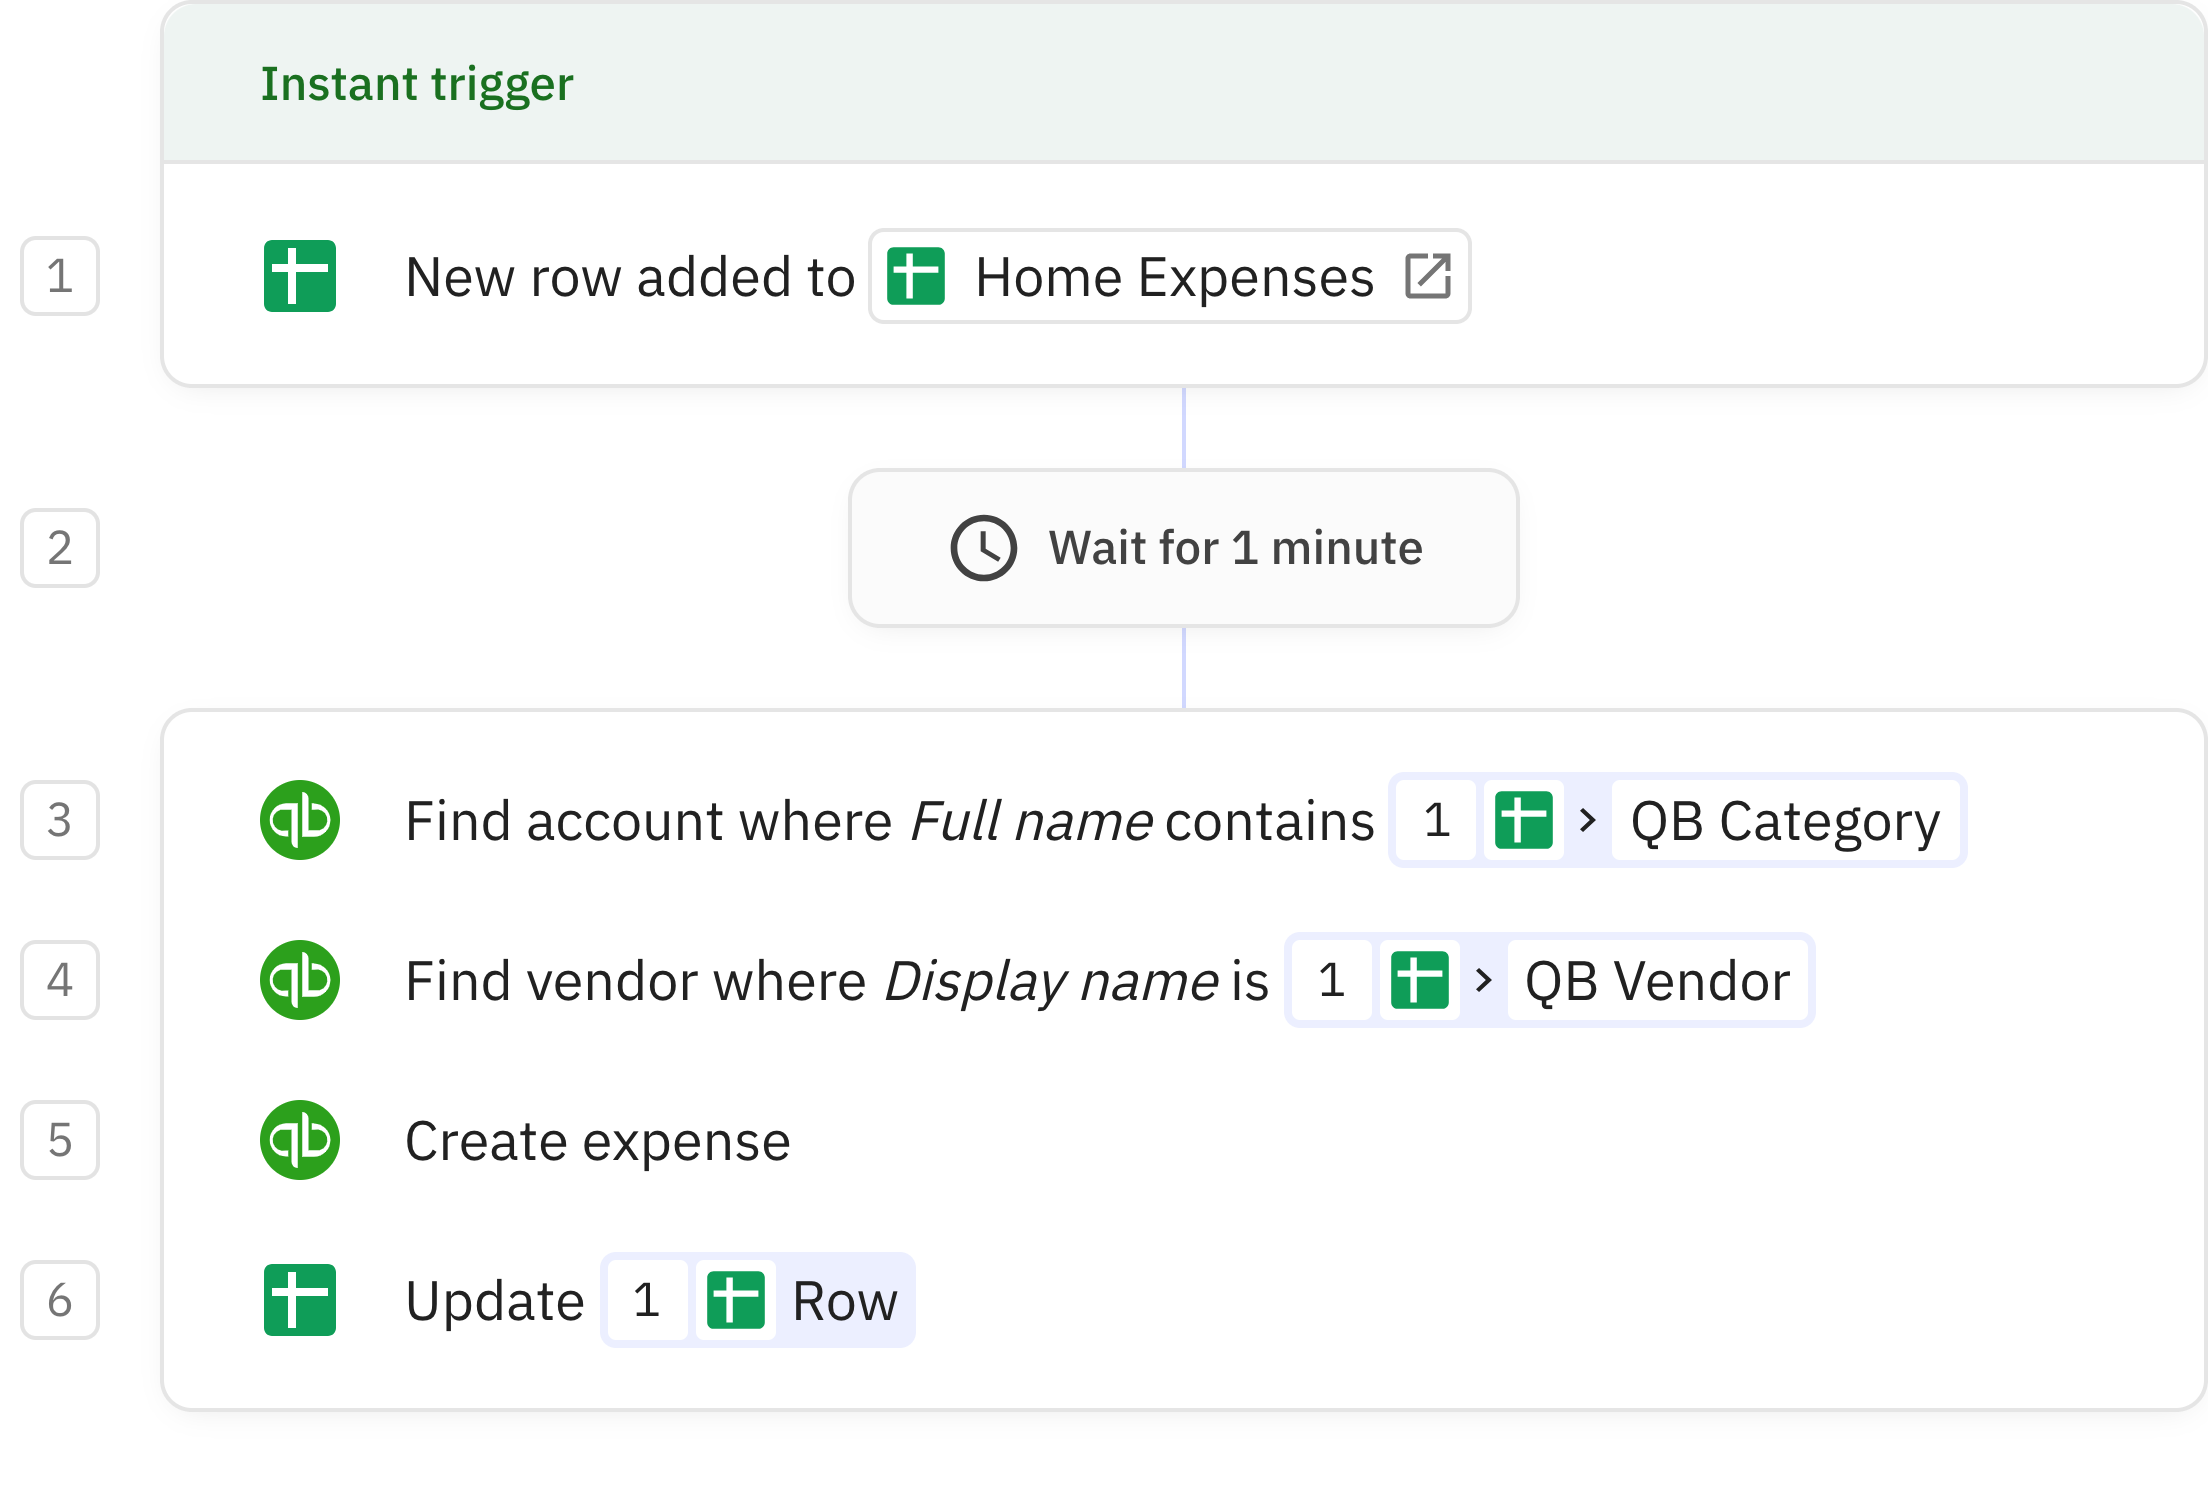Viewport: 2208px width, 1508px height.
Task: Click Google Sheets icon beside Update row step
Action: (x=299, y=1300)
